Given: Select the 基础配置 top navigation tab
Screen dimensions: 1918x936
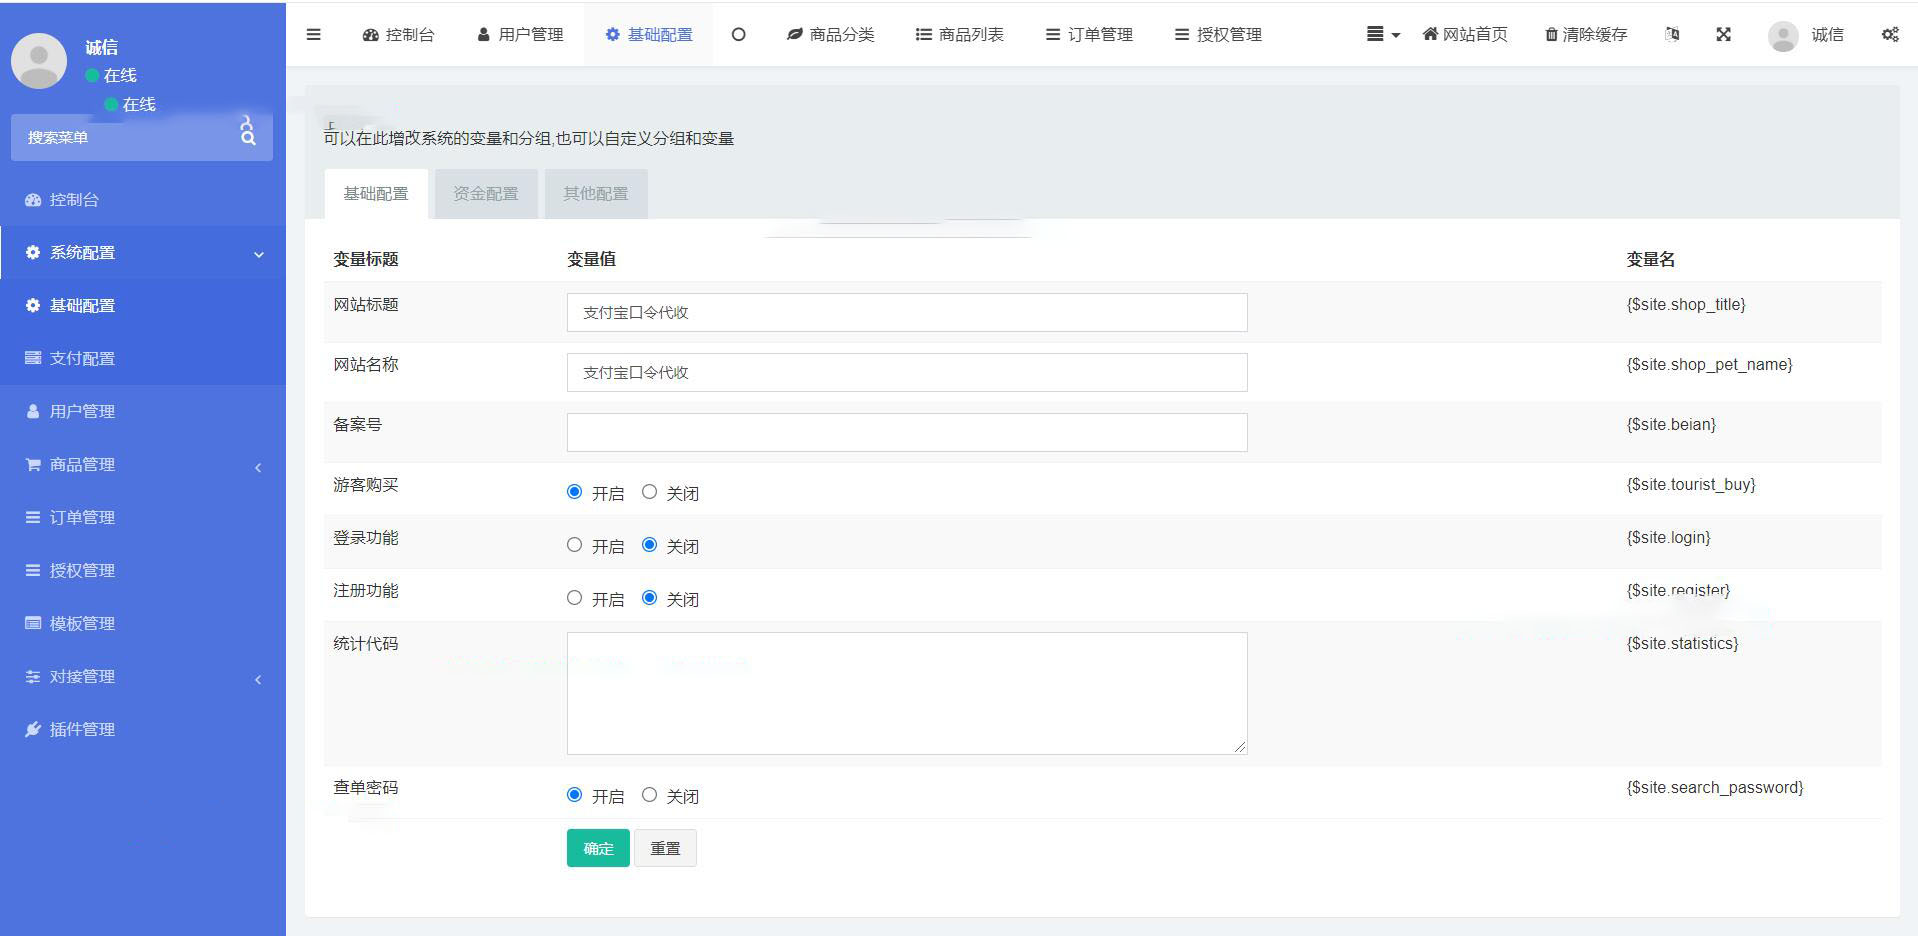Looking at the screenshot, I should tap(649, 34).
